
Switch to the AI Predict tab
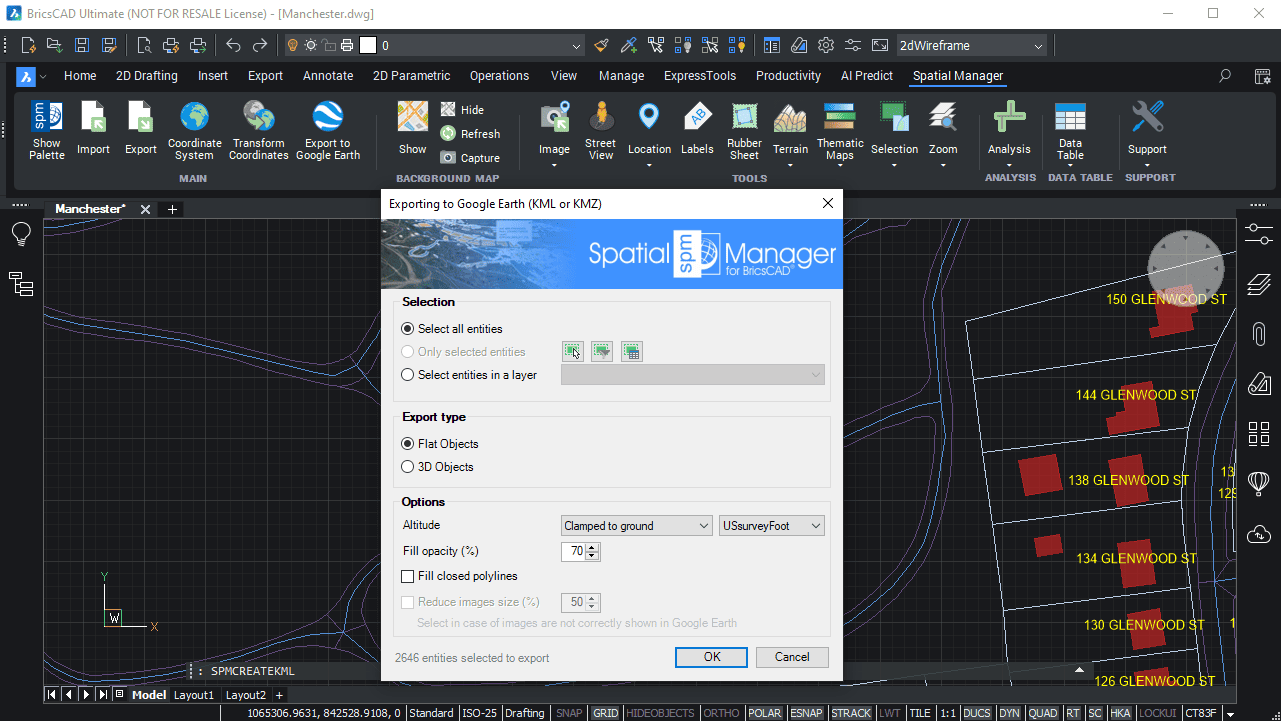click(867, 76)
